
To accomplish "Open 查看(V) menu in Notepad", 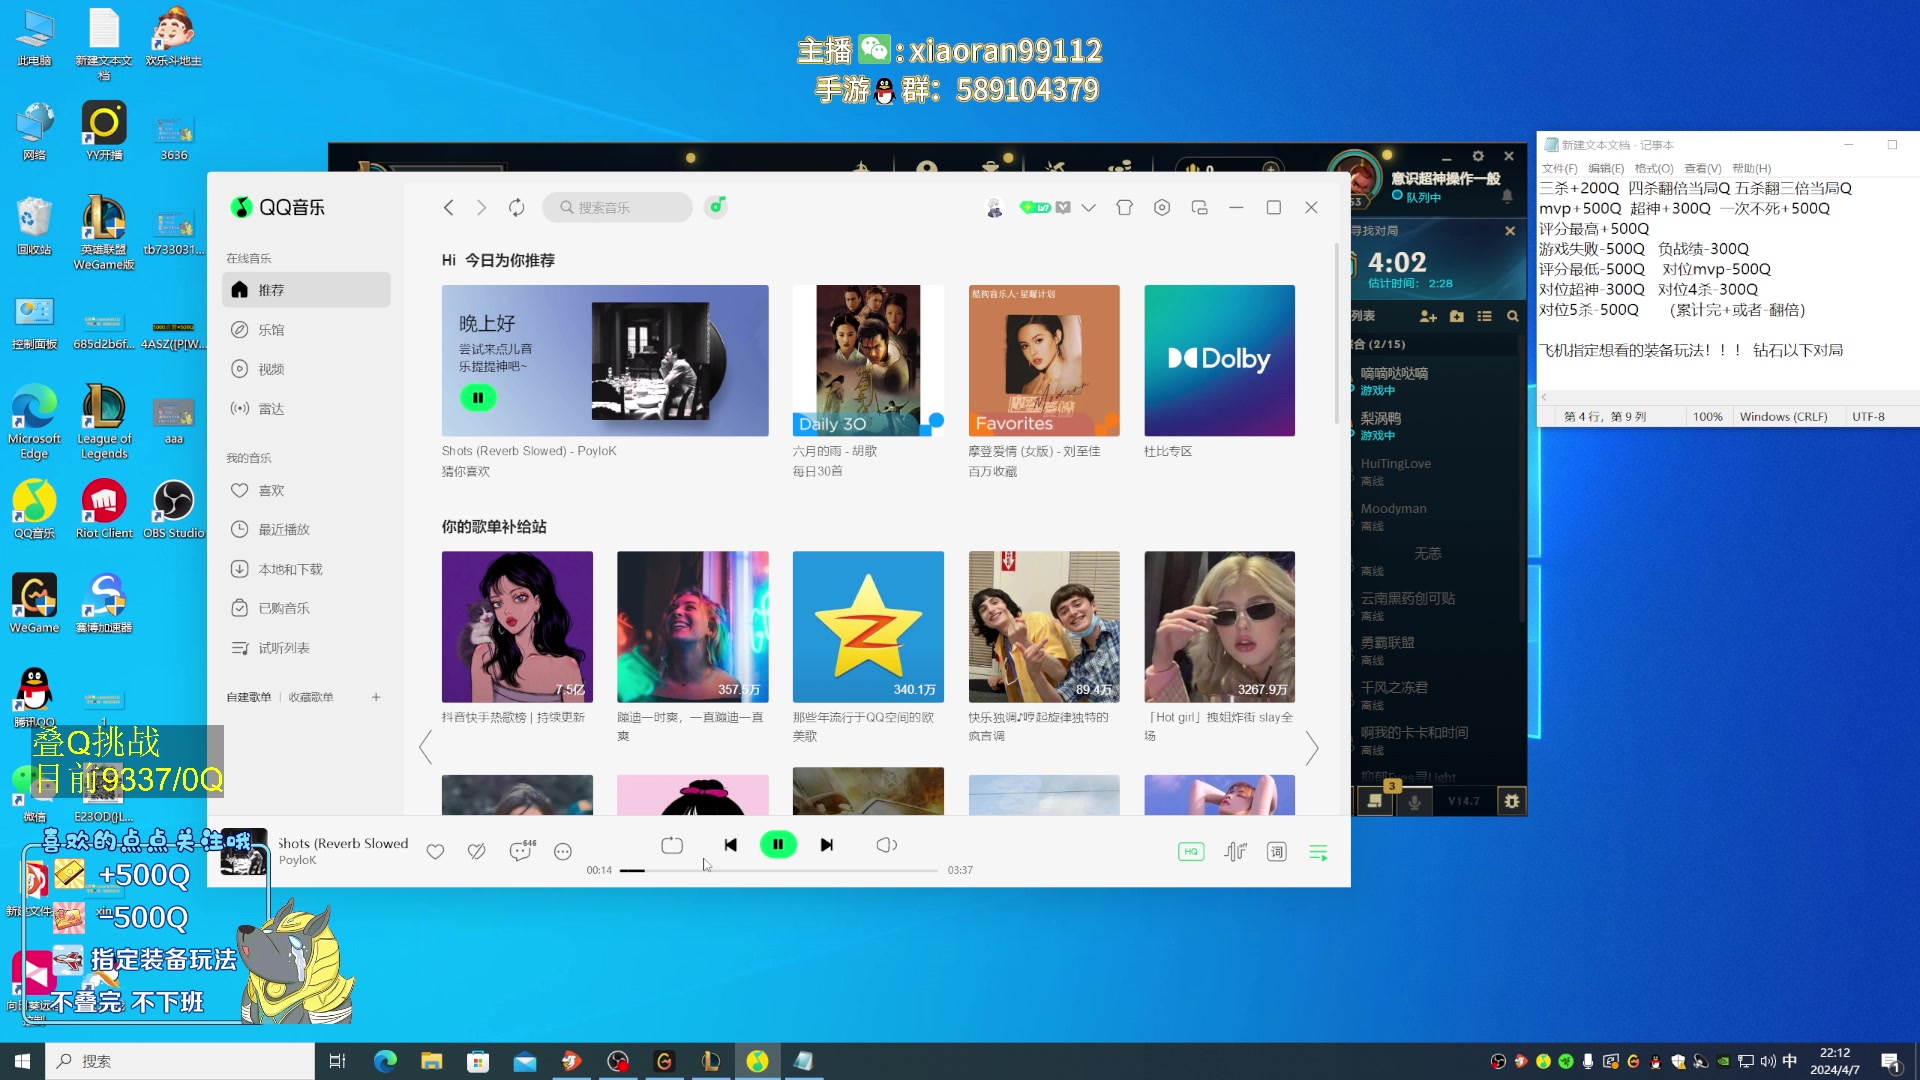I will click(x=1702, y=168).
